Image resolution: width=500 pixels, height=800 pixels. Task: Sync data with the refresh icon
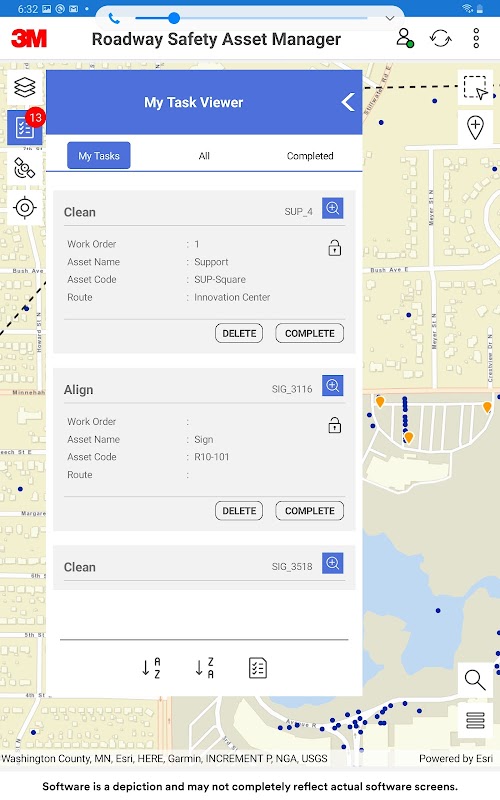440,38
